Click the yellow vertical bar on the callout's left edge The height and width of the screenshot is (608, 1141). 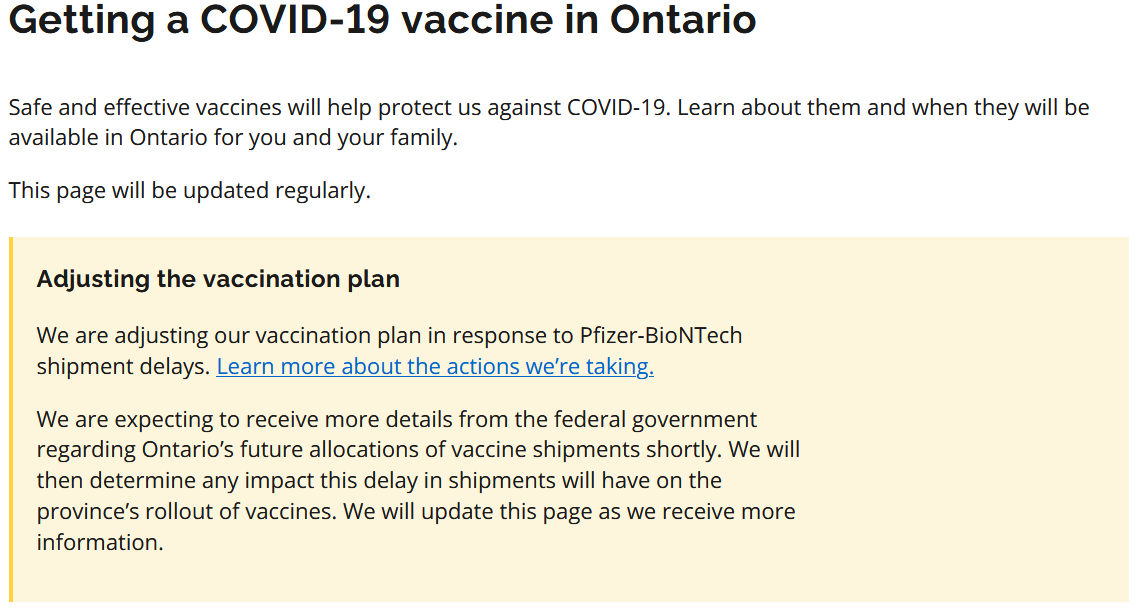click(x=11, y=420)
